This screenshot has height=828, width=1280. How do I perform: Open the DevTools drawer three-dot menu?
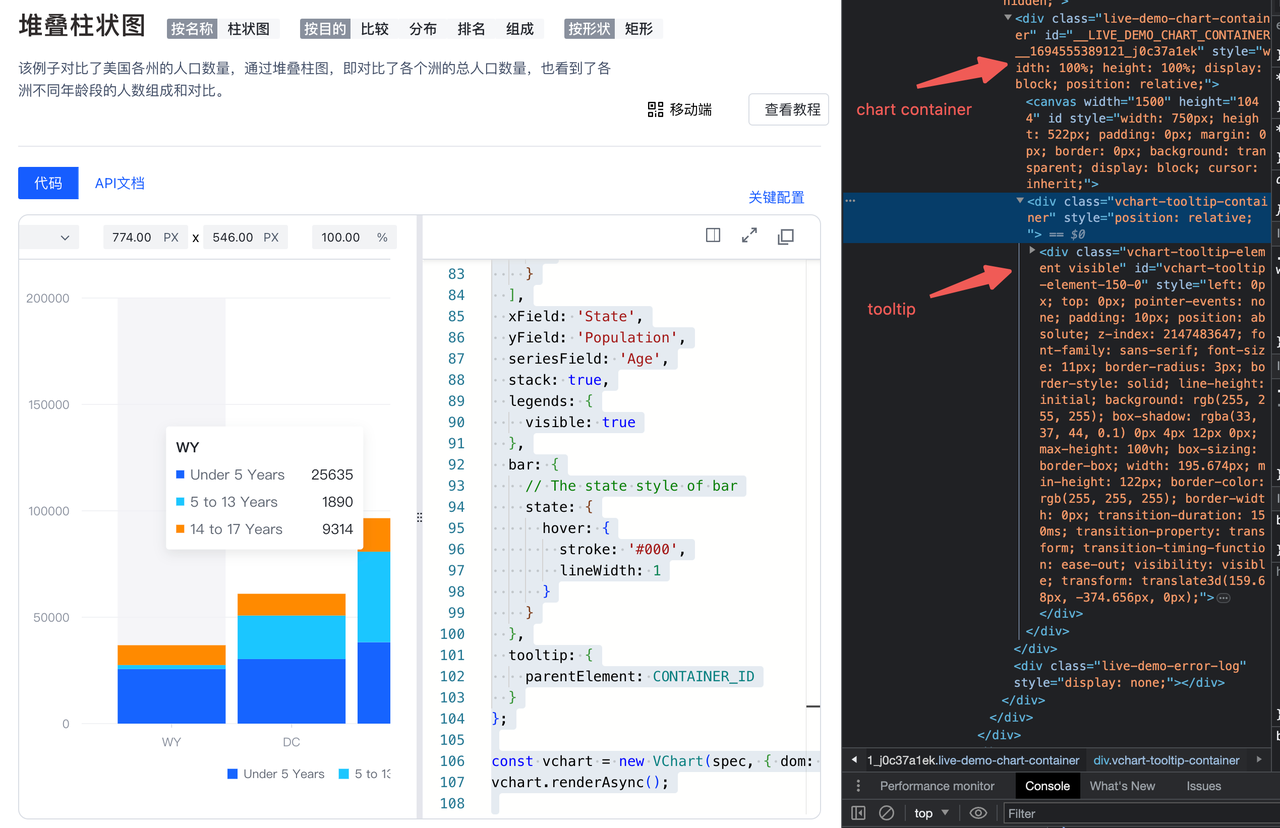[x=858, y=786]
